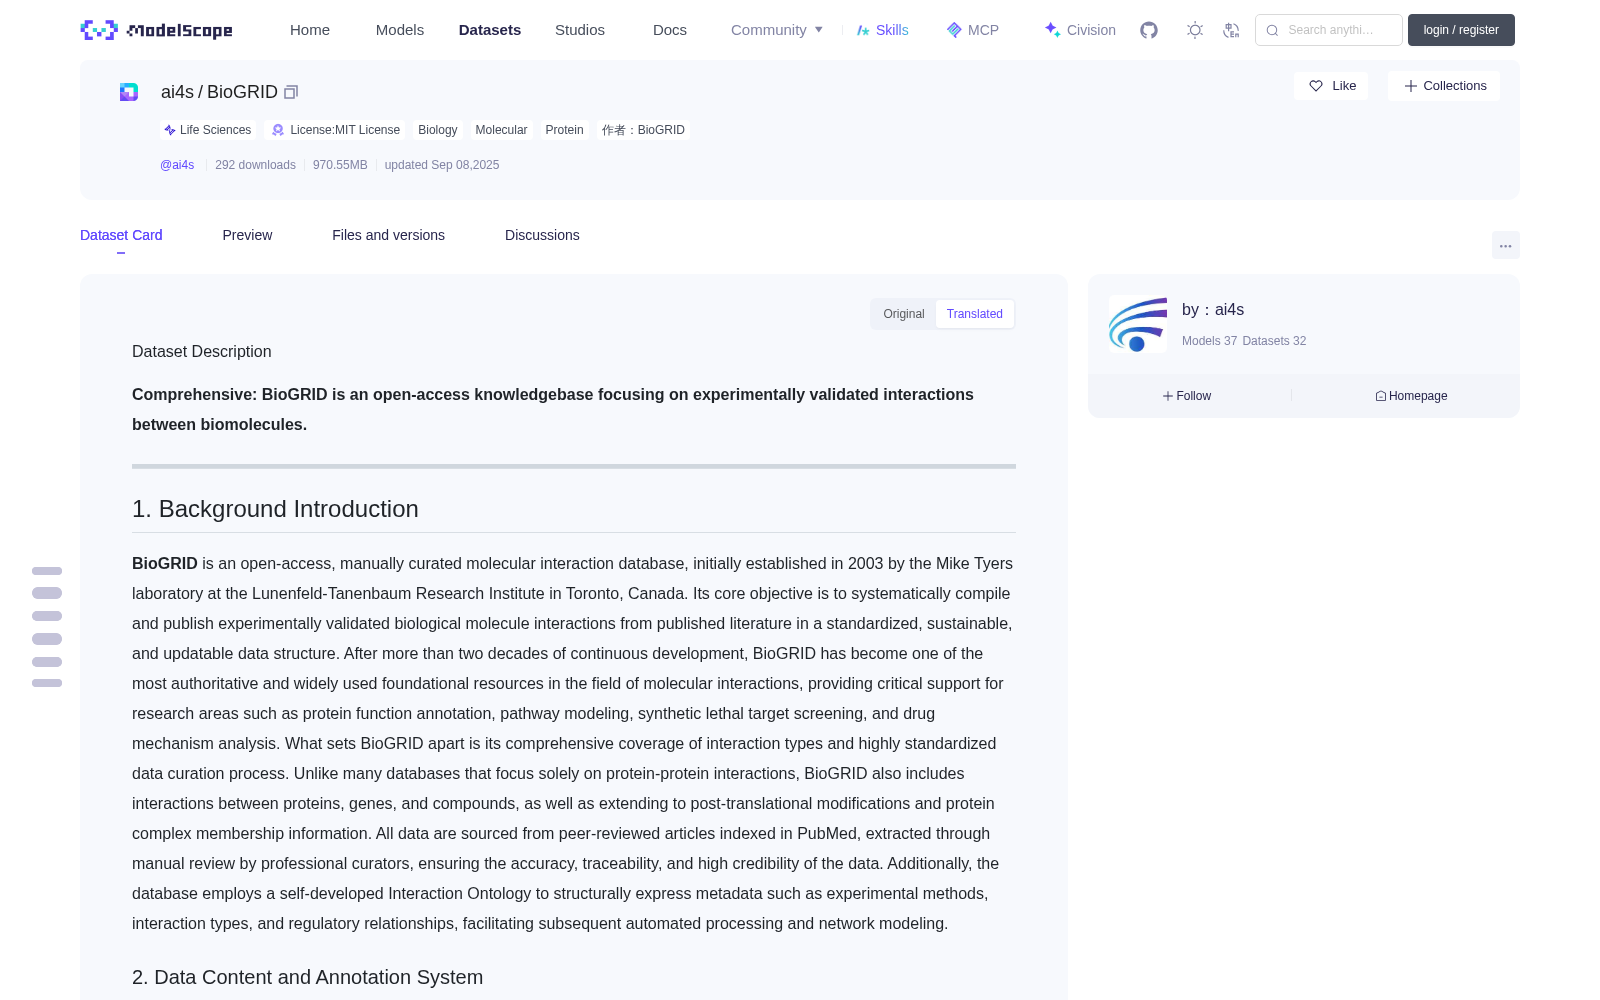Open the Datasets nav item

tap(490, 30)
